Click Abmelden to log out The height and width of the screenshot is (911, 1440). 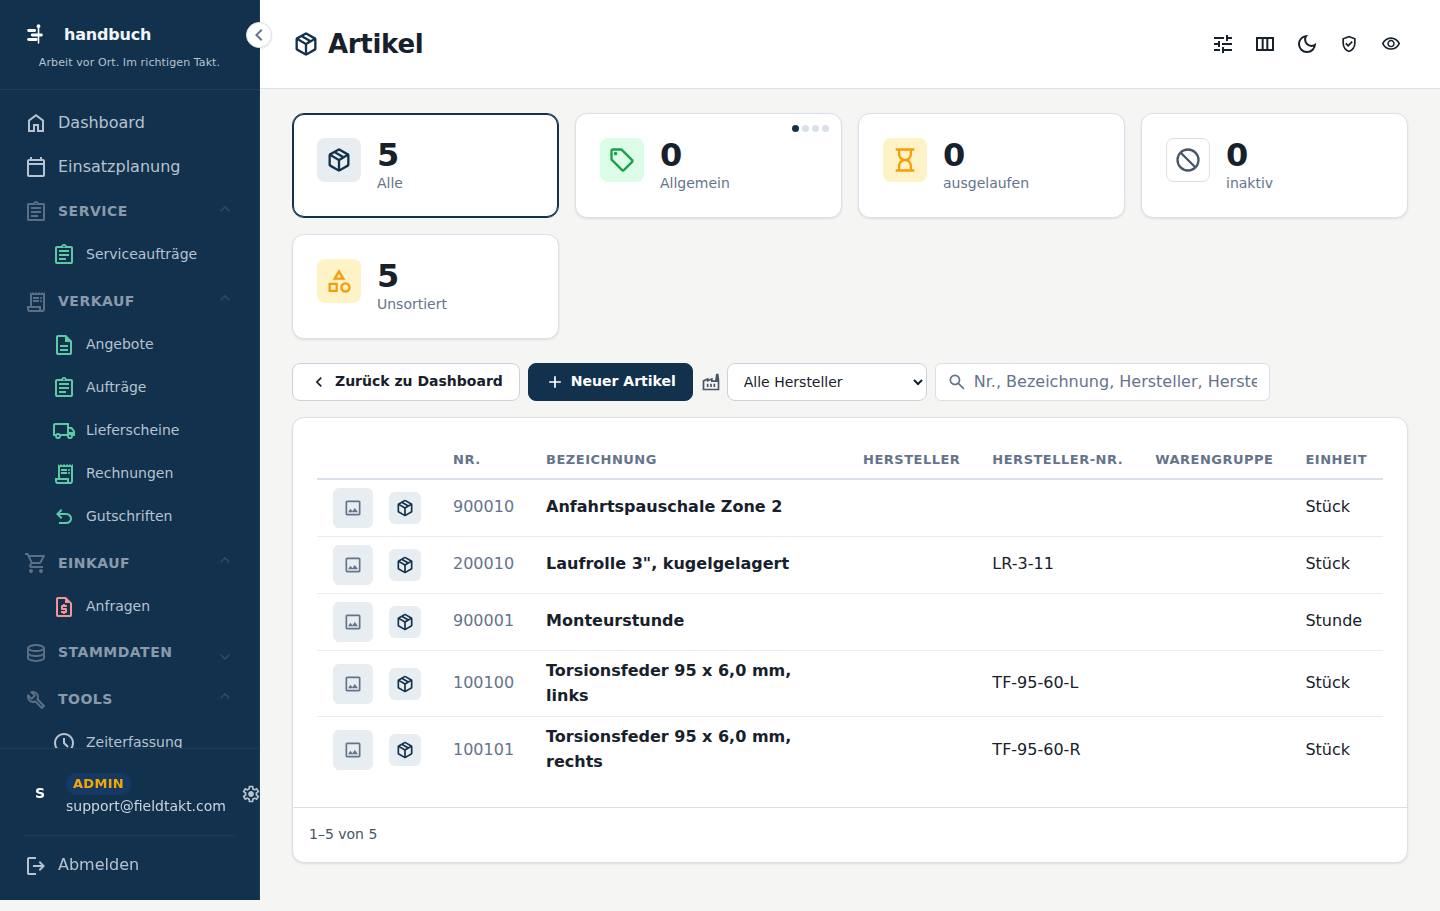point(130,865)
